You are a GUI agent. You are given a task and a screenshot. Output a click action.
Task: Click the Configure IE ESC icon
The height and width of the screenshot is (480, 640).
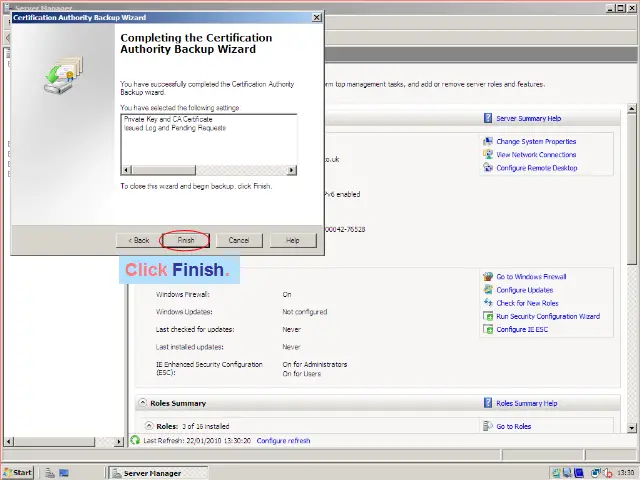(x=488, y=329)
